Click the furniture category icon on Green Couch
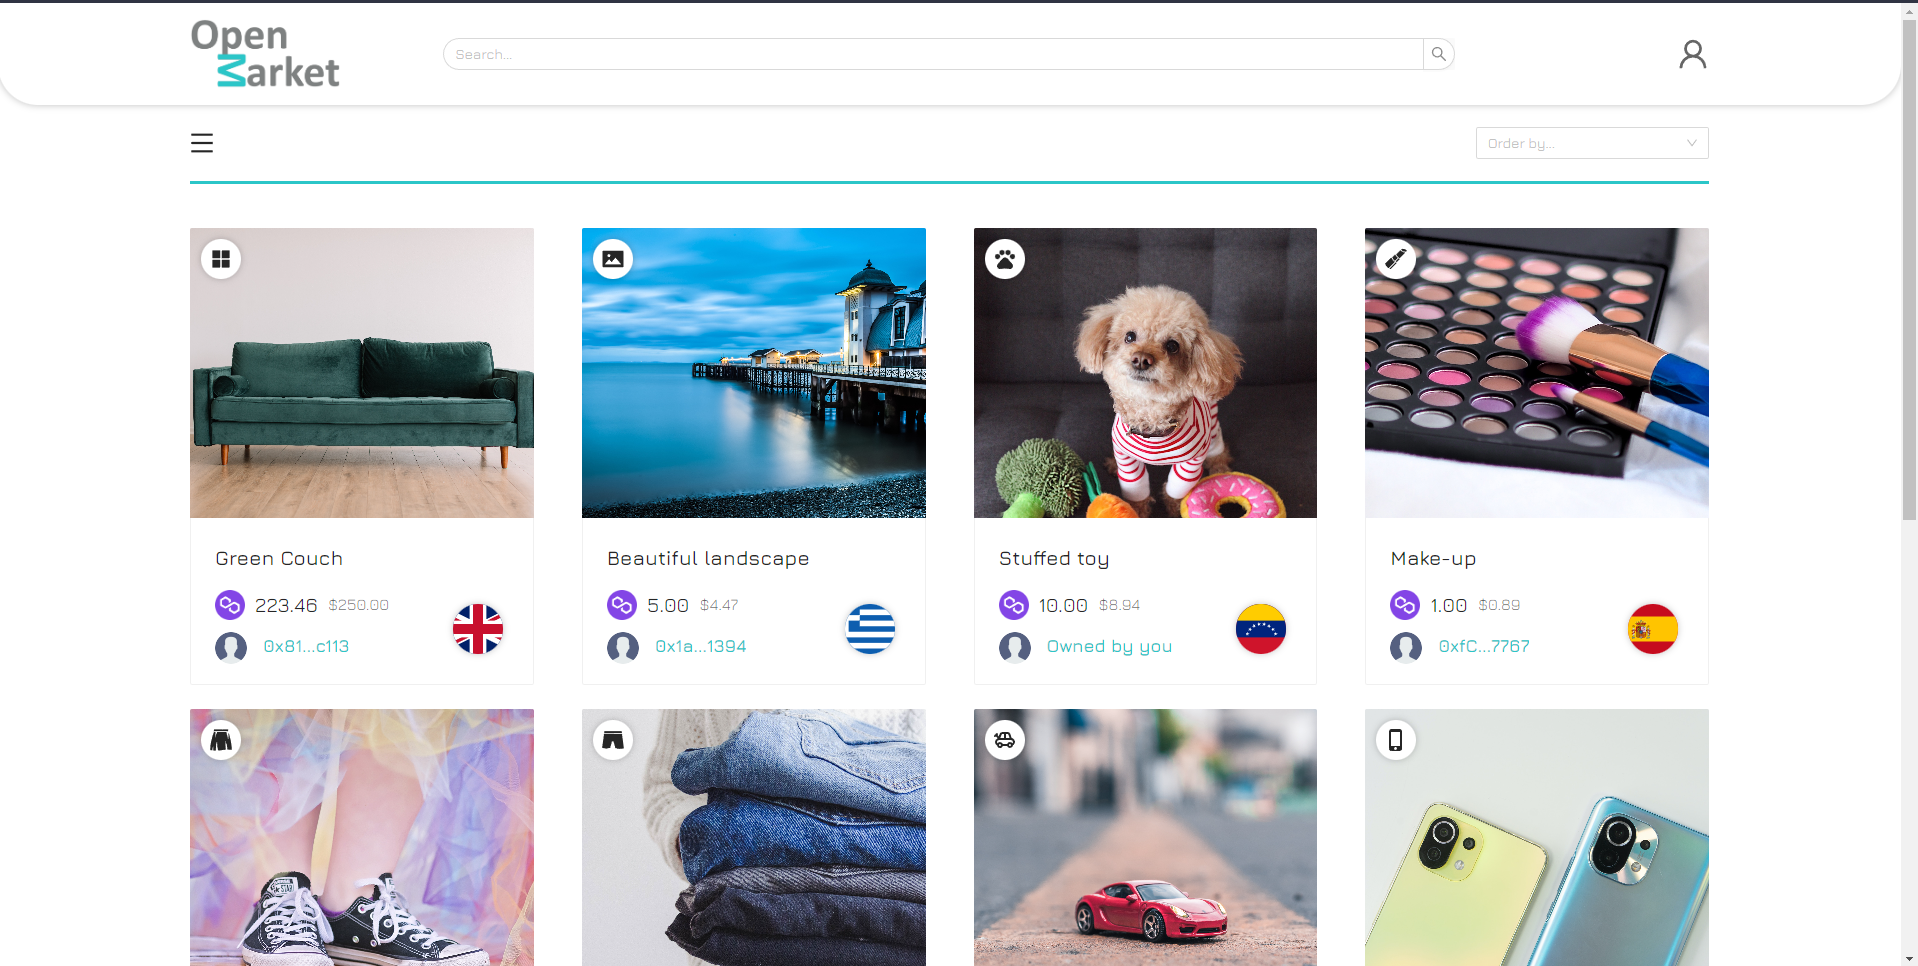Viewport: 1918px width, 966px height. 221,259
